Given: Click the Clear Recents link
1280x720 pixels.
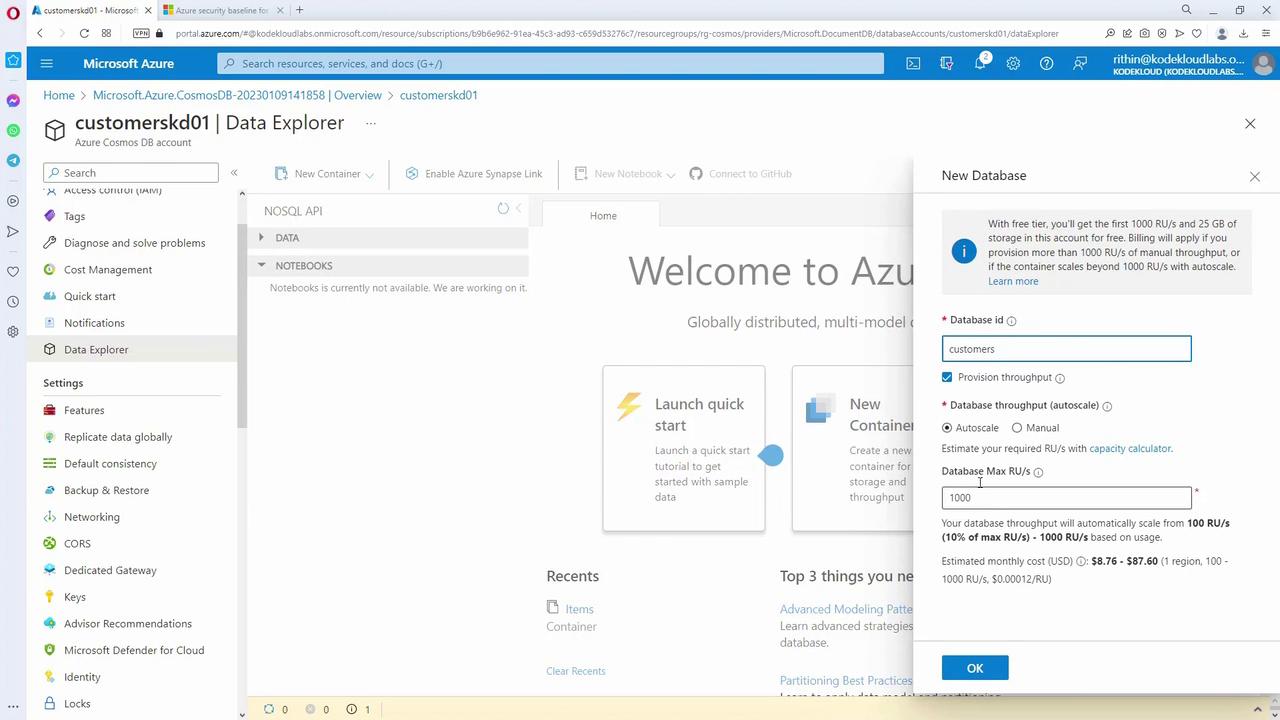Looking at the screenshot, I should click(576, 671).
